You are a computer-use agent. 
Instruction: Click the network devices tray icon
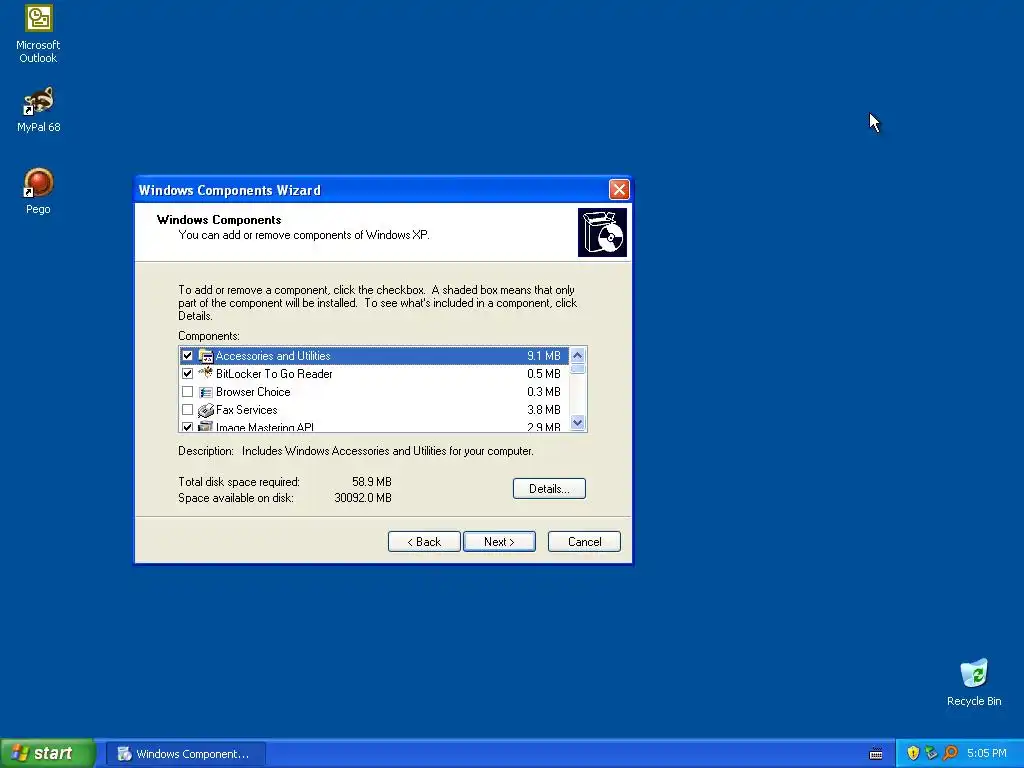(x=931, y=753)
